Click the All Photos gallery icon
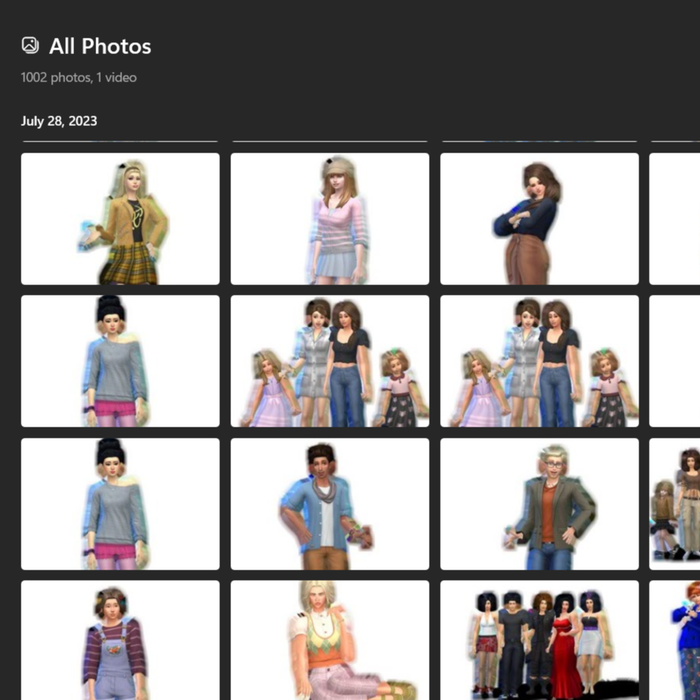This screenshot has width=700, height=700. pos(30,45)
